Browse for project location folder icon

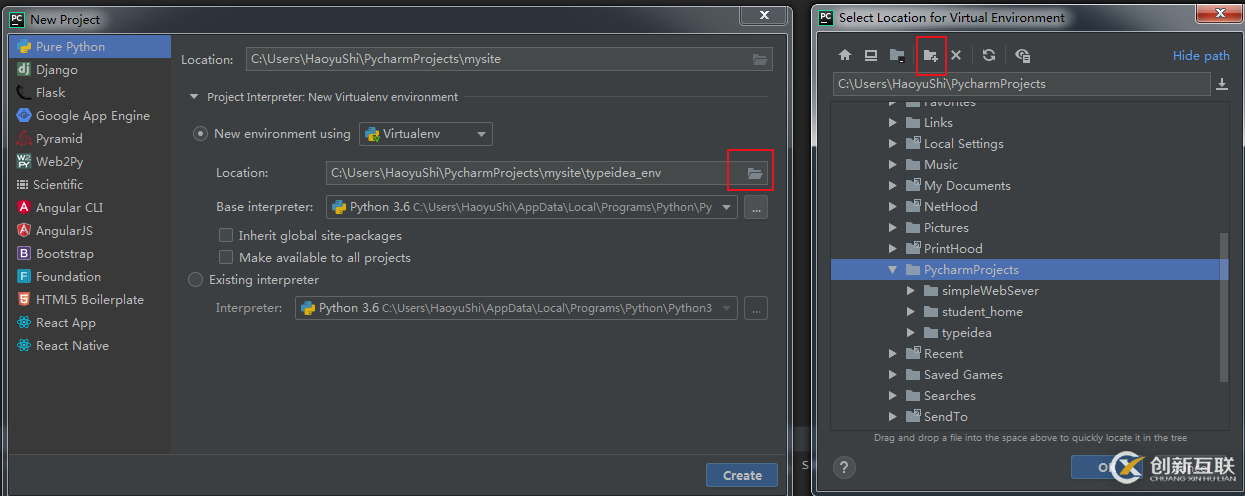tap(760, 59)
